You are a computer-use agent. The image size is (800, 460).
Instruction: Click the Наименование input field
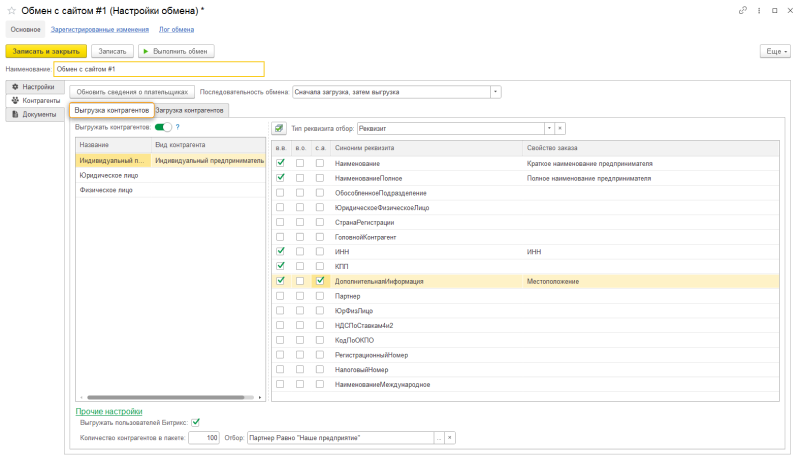point(159,69)
